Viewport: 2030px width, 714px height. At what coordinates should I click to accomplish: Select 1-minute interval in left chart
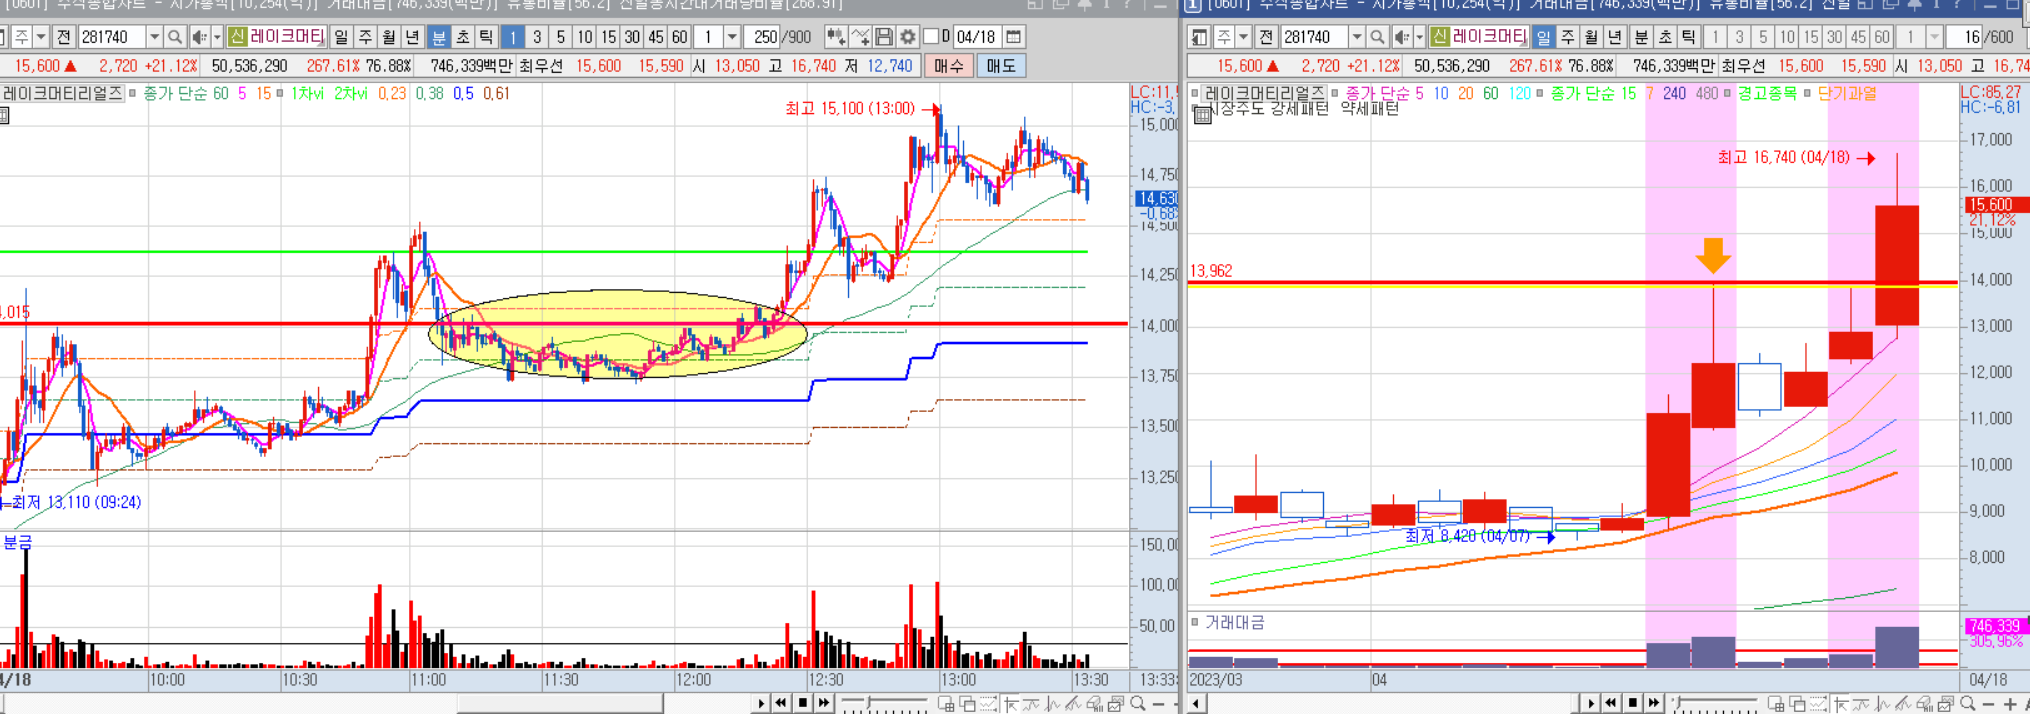click(x=512, y=37)
